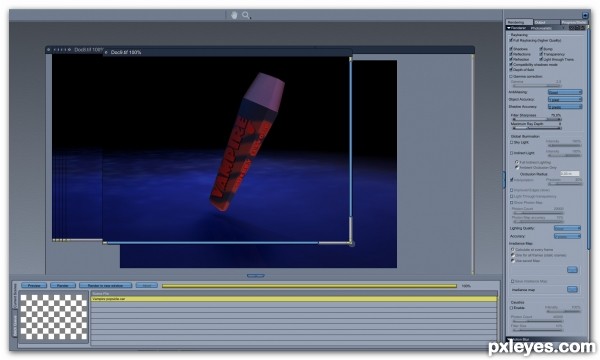Select the magnifier zoom tool
The width and height of the screenshot is (600, 360).
point(246,15)
